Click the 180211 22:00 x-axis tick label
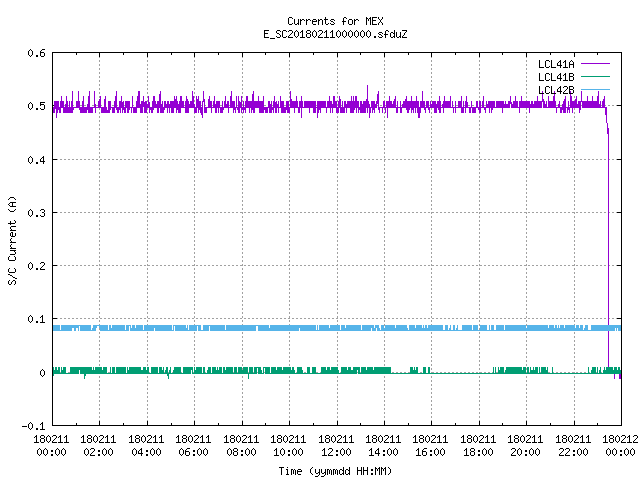Viewport: 640px width, 480px height. pyautogui.click(x=573, y=446)
